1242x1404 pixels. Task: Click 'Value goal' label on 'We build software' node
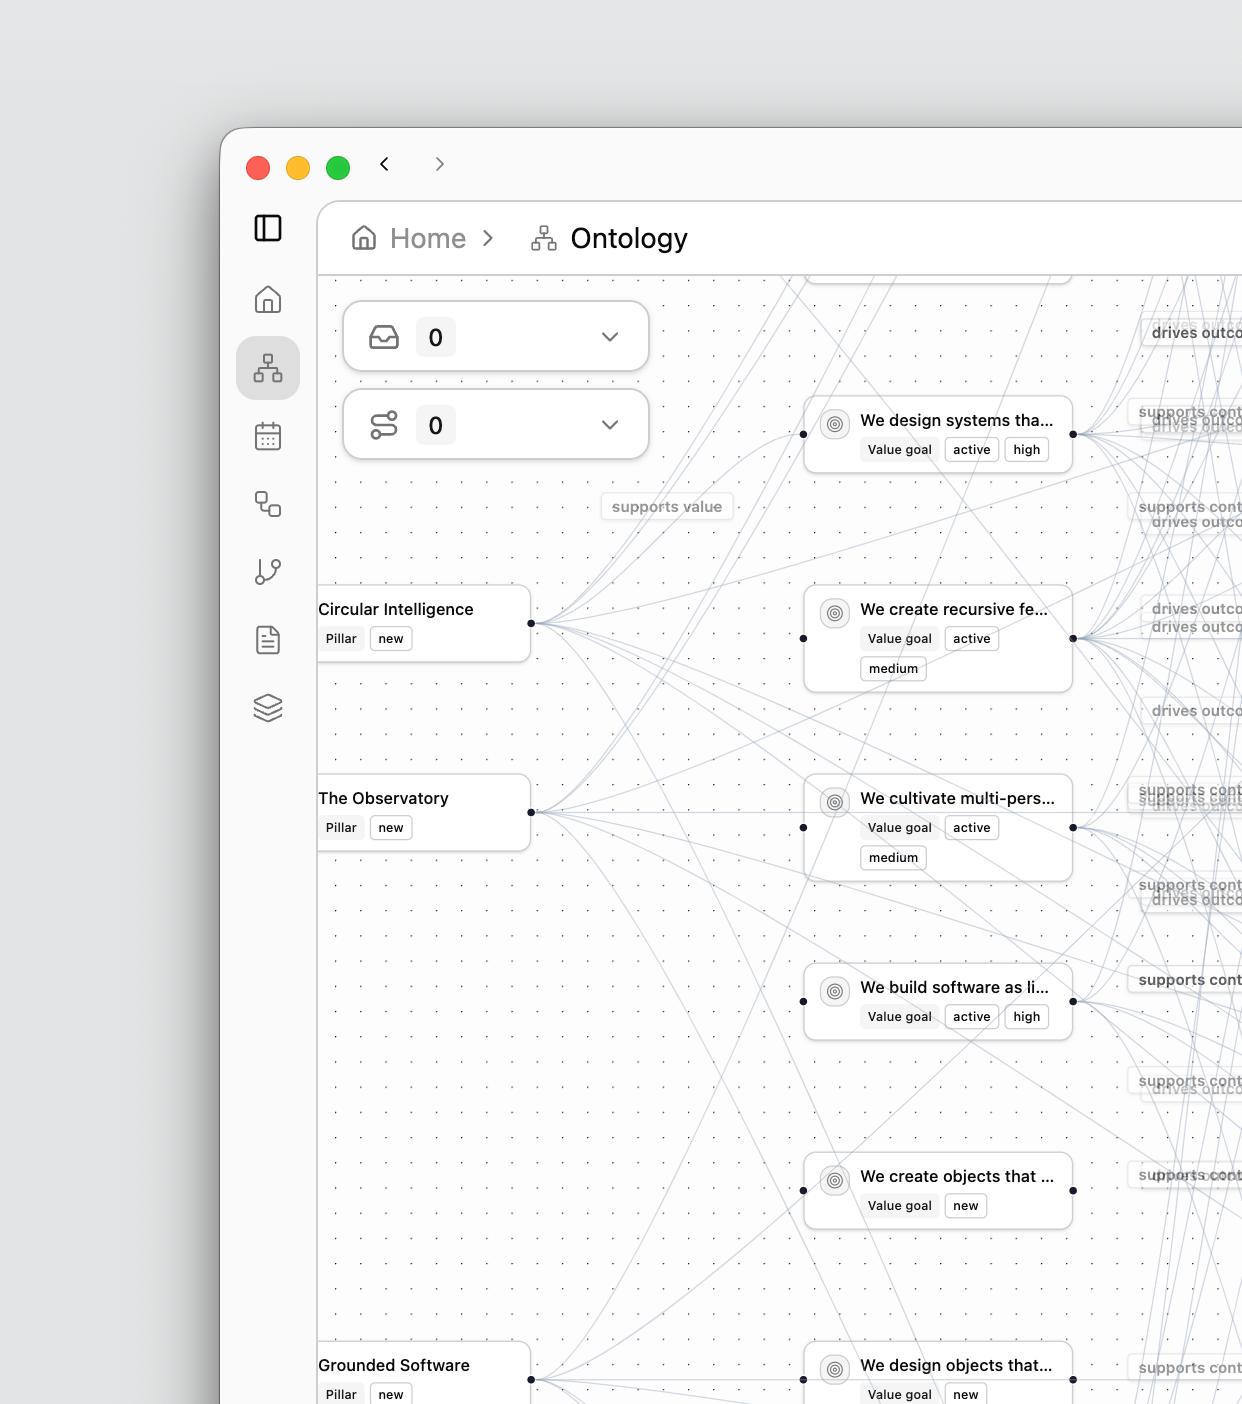(900, 1017)
